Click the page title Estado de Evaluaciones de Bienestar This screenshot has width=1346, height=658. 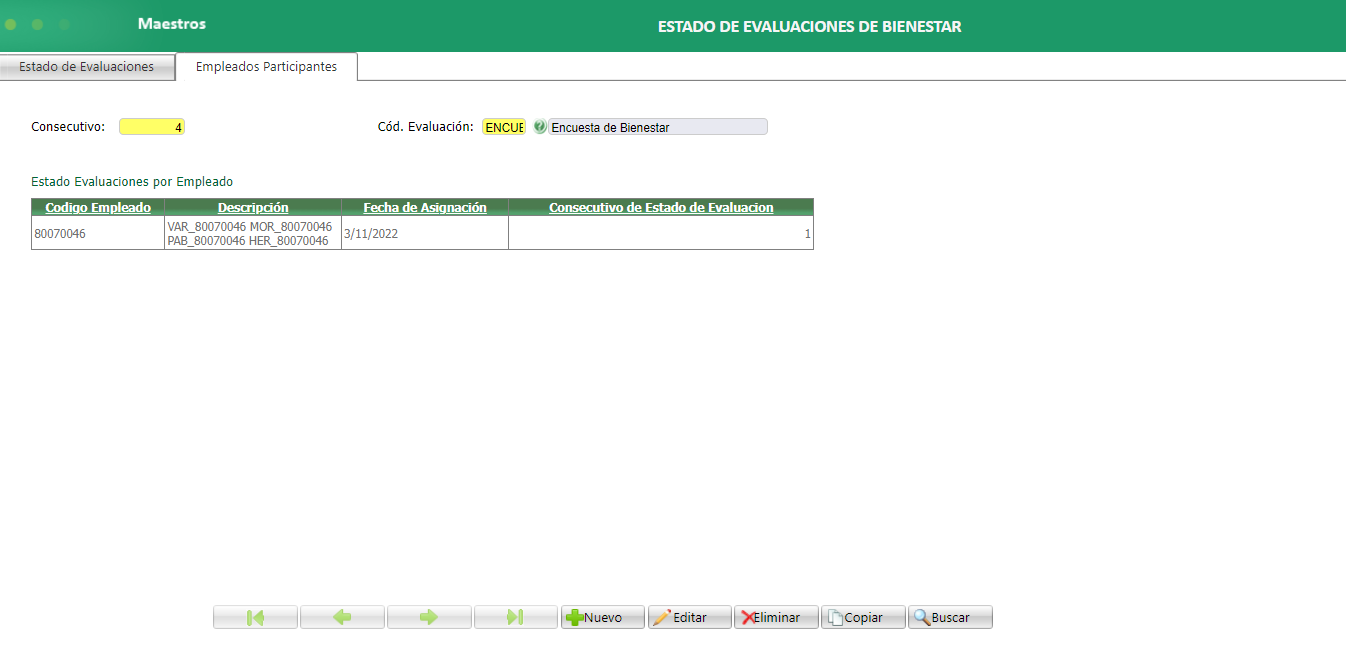(x=810, y=27)
